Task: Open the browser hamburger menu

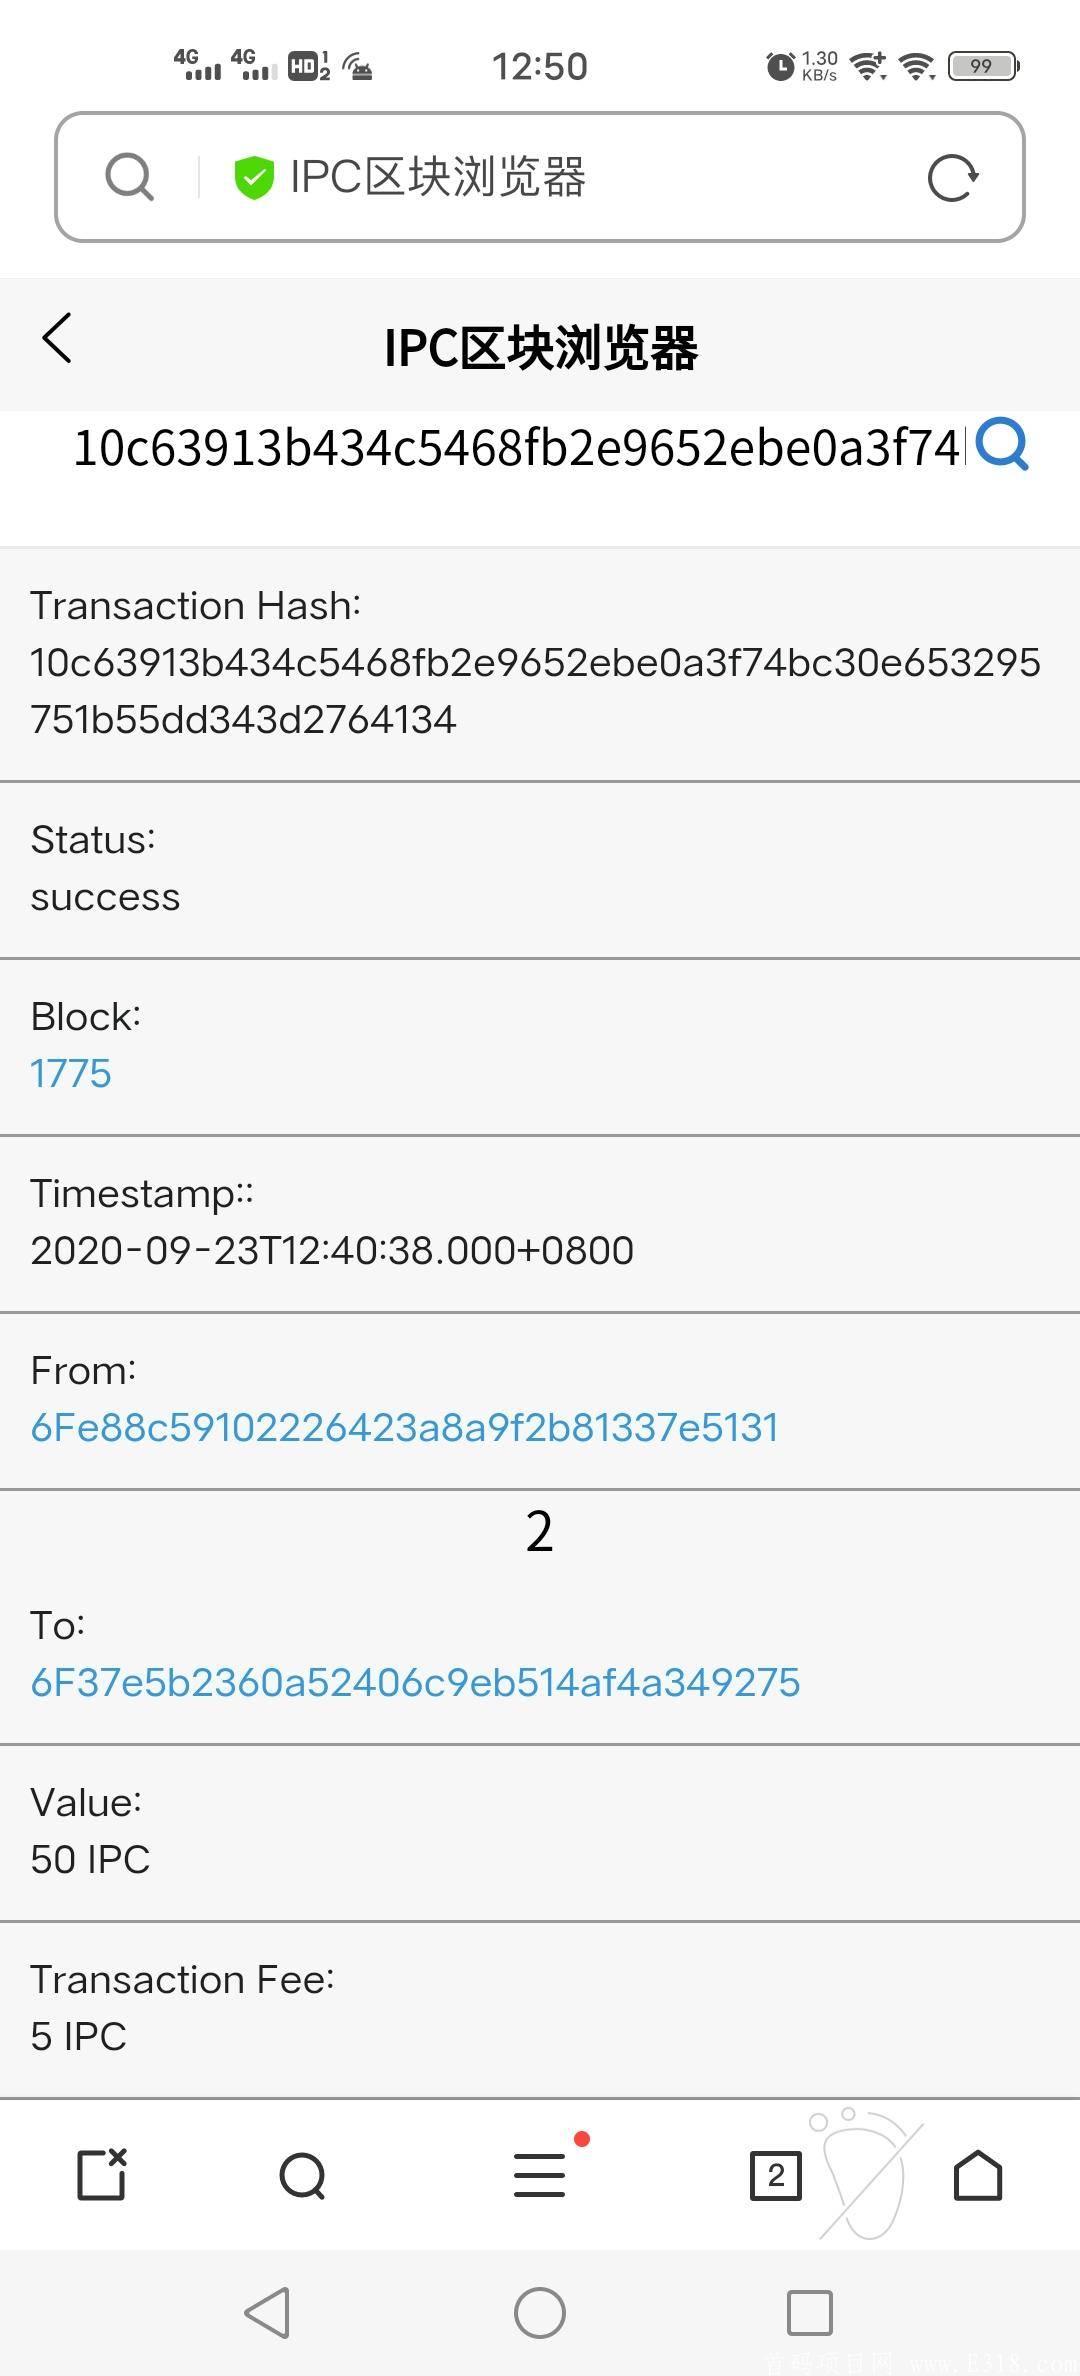Action: [540, 2175]
